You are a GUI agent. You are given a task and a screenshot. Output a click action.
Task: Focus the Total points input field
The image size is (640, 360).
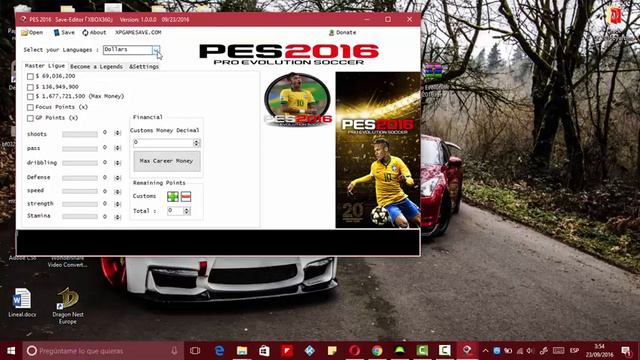point(175,211)
